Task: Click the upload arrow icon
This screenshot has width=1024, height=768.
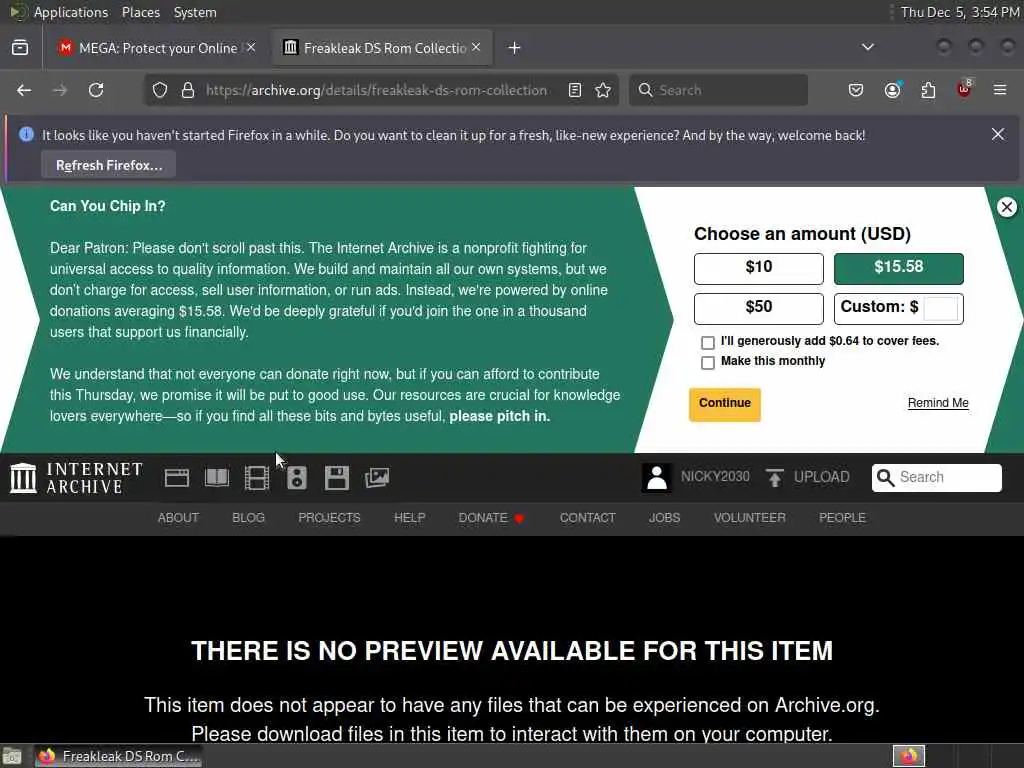Action: click(775, 477)
